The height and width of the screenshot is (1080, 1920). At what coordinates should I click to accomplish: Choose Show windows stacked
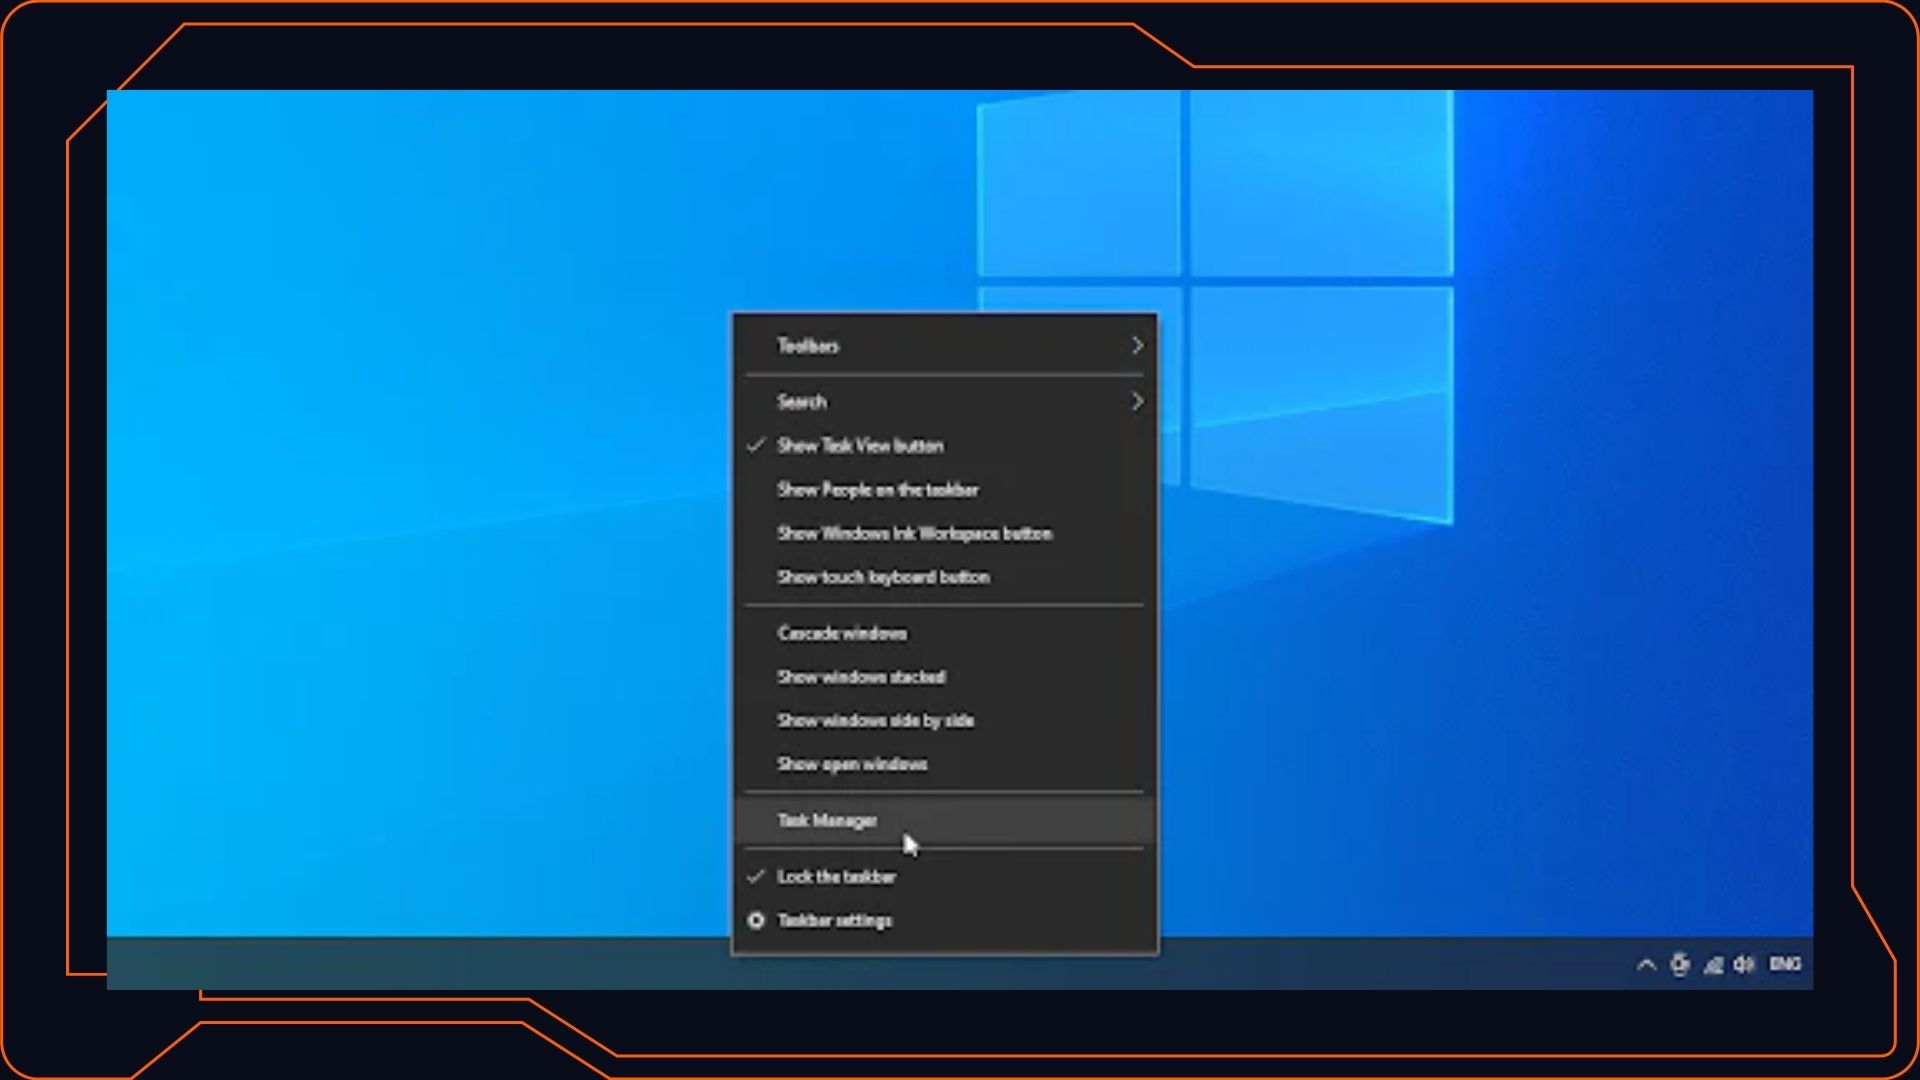(945, 677)
